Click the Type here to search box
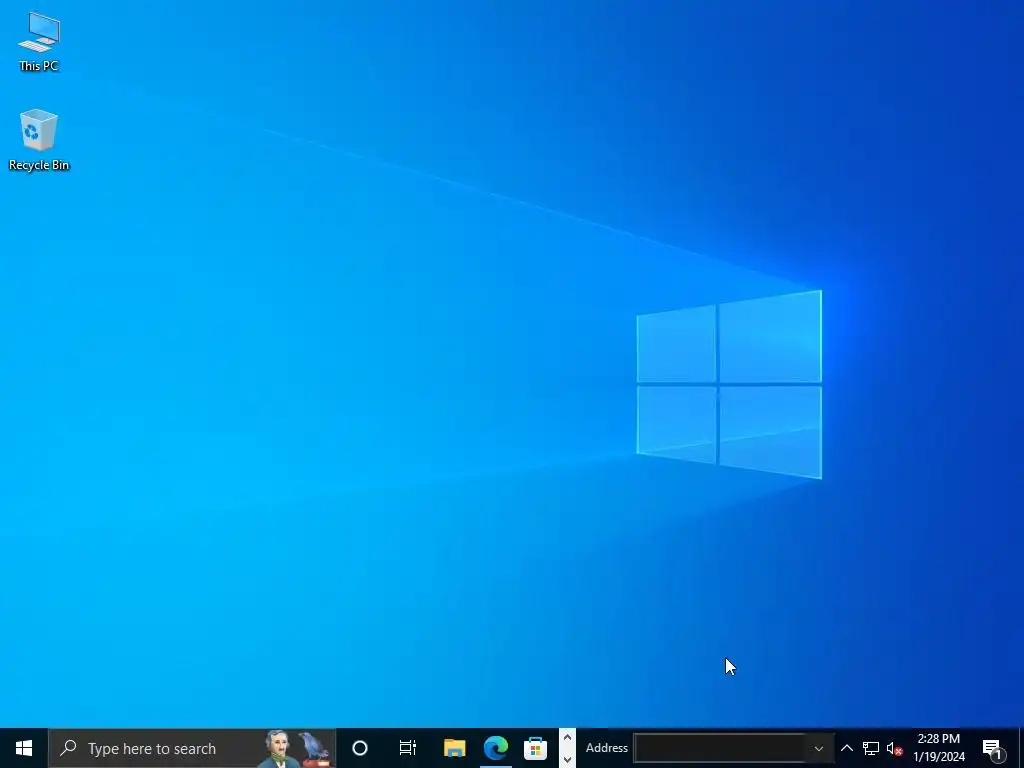1024x768 pixels. click(193, 748)
